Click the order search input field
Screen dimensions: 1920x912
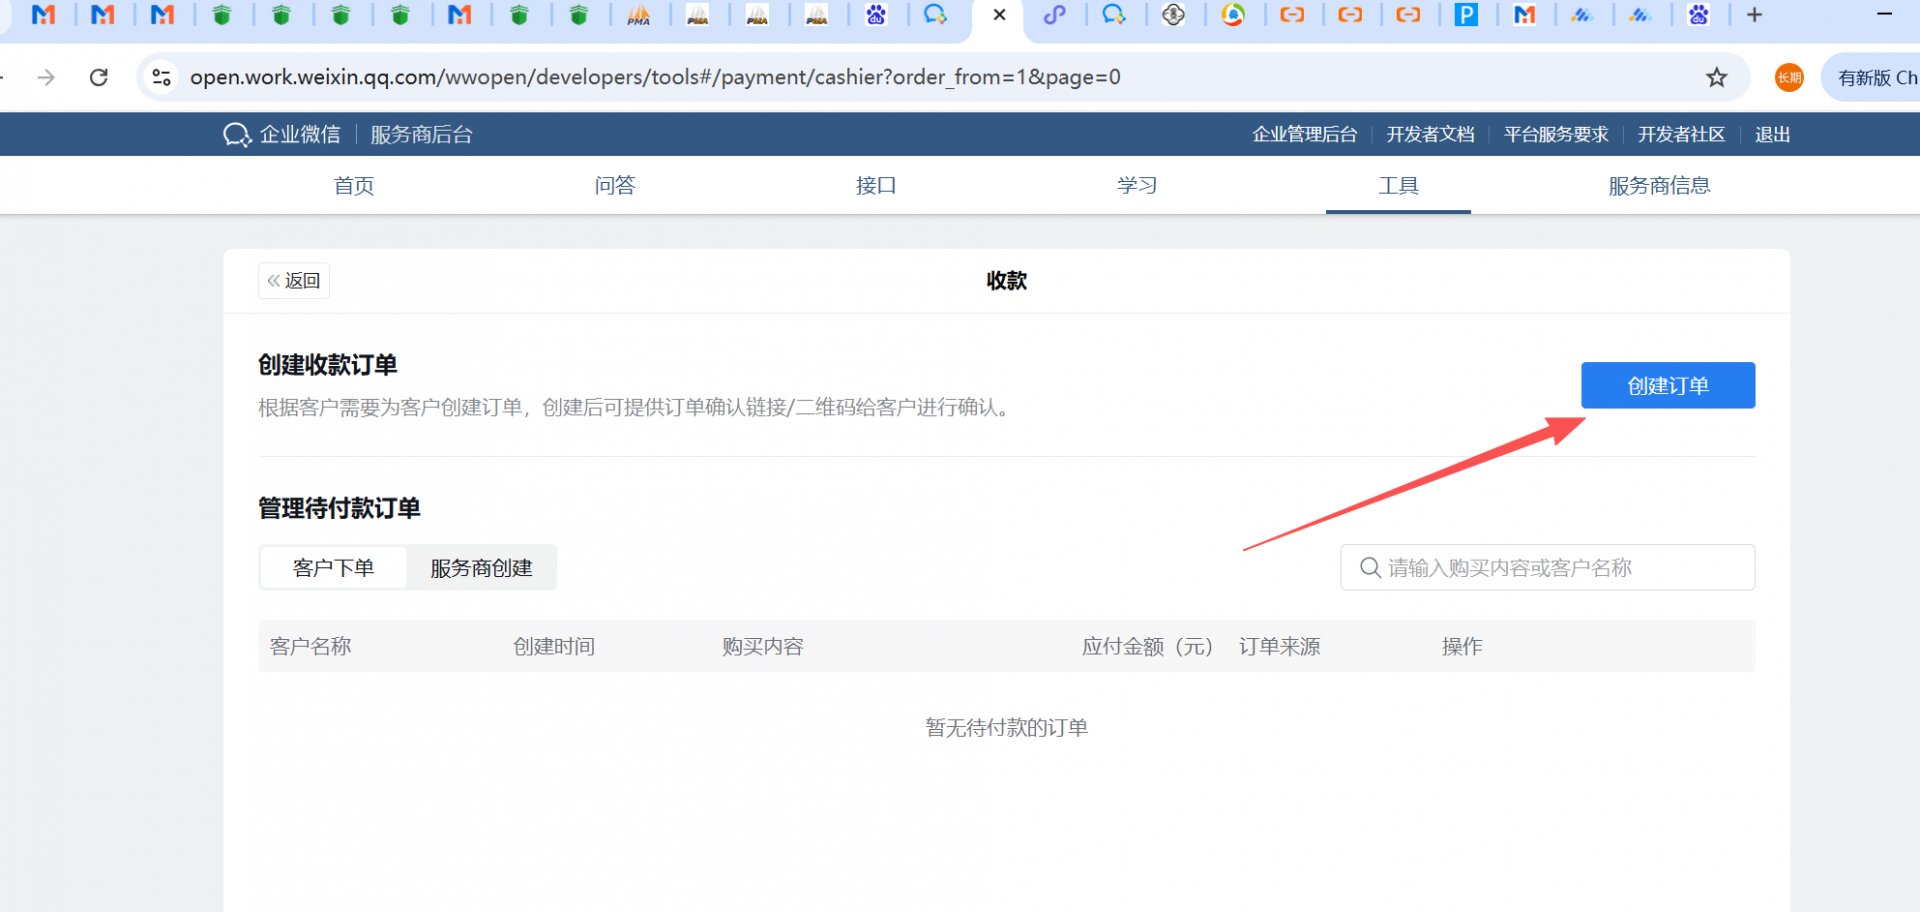pos(1560,568)
